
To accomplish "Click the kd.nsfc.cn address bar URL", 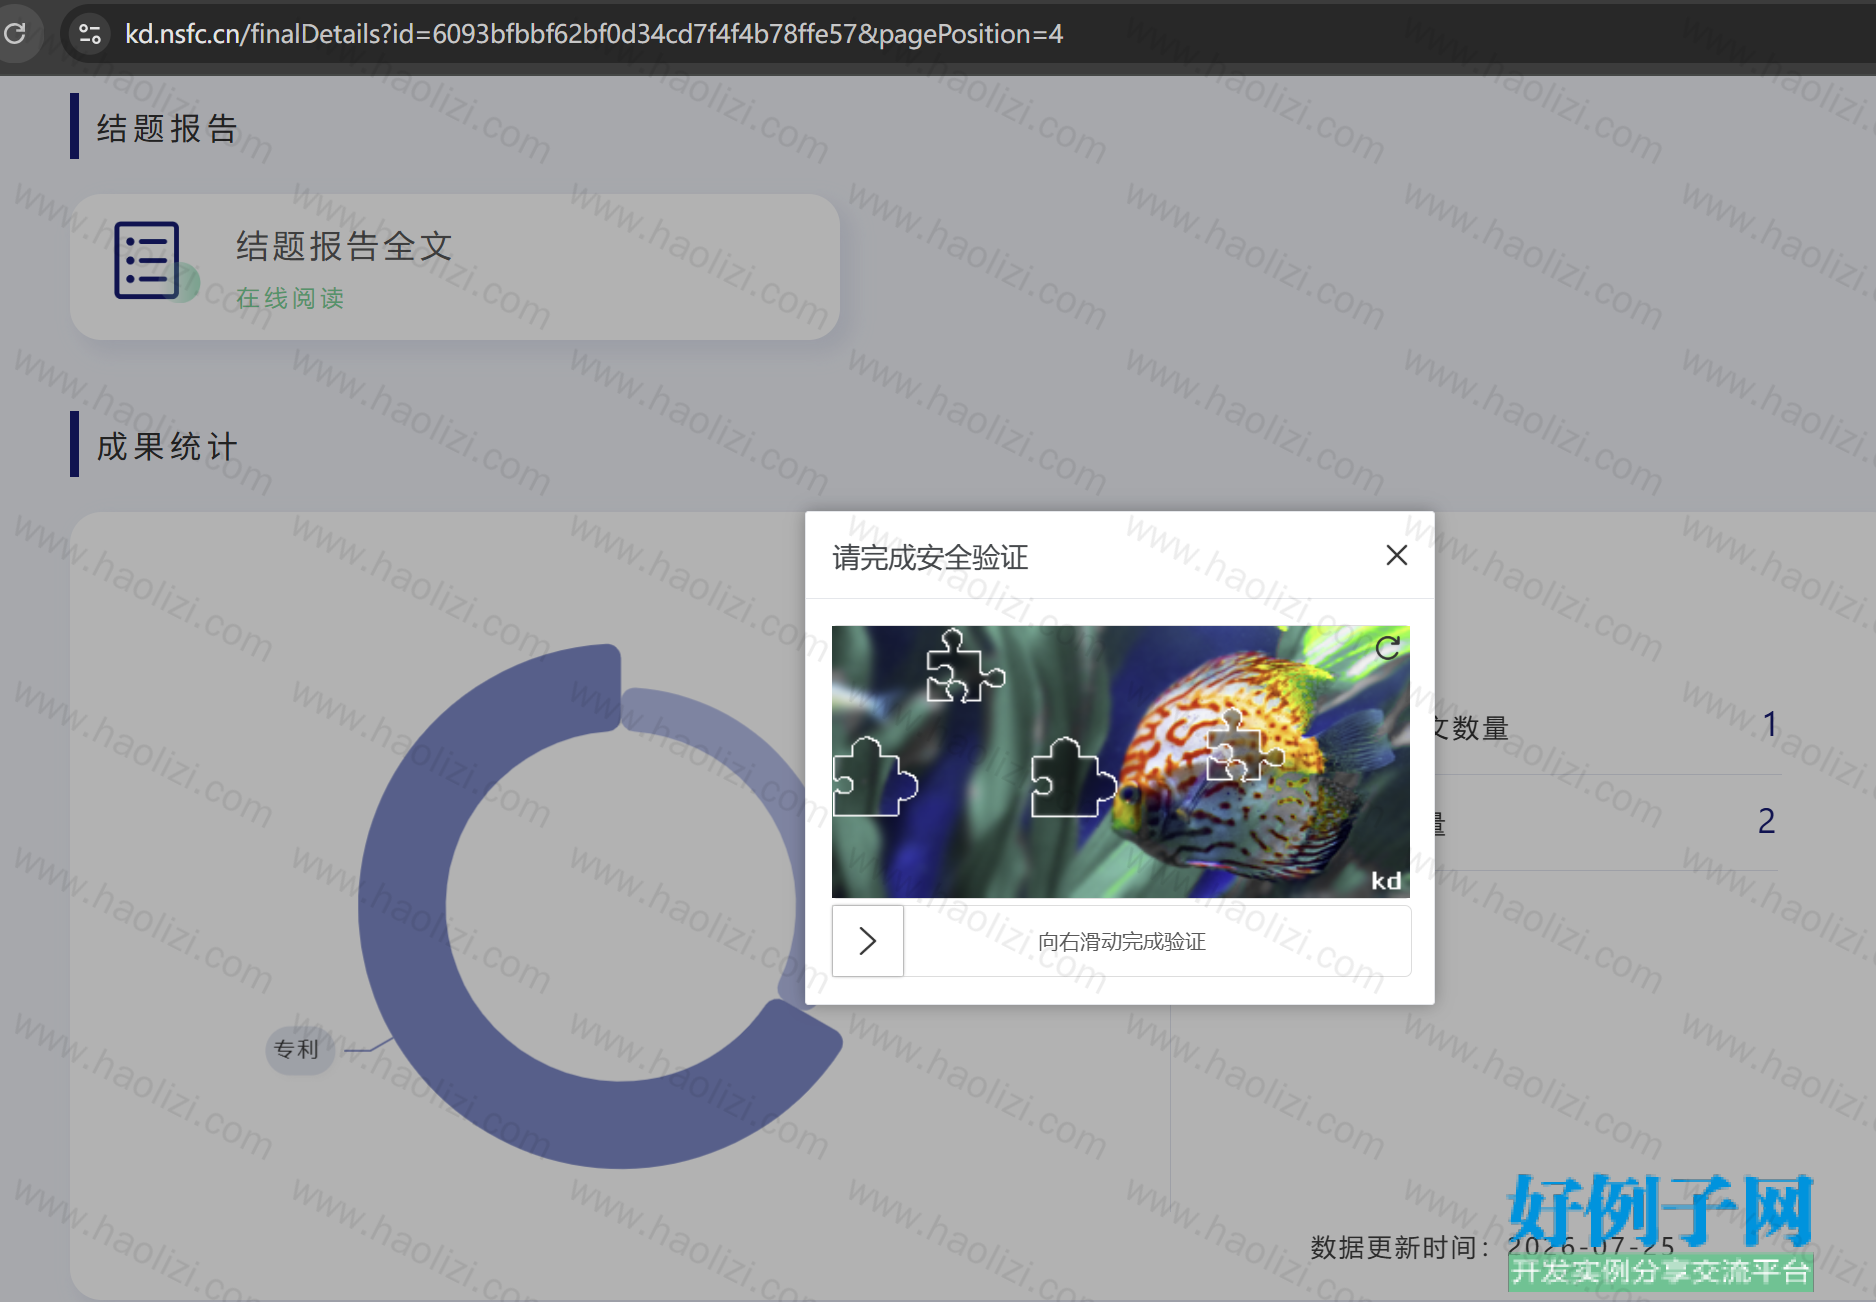I will point(593,34).
